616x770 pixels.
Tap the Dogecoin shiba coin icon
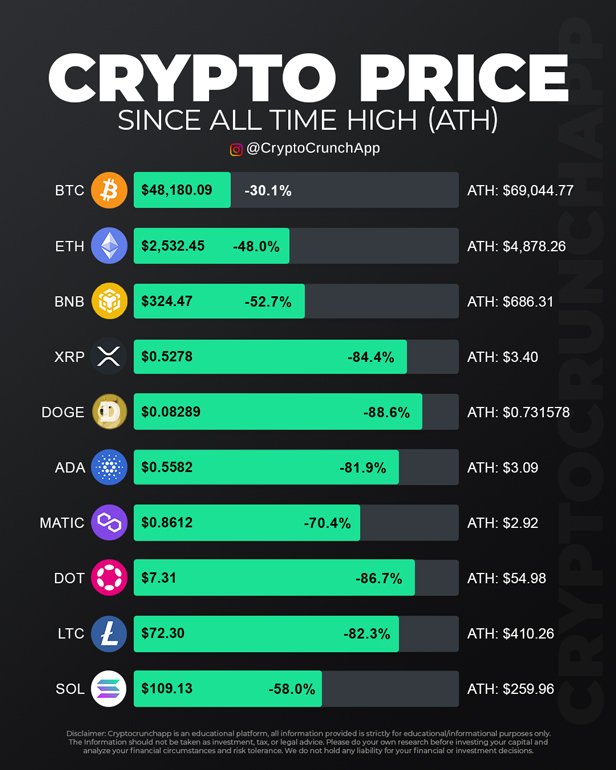coord(109,411)
